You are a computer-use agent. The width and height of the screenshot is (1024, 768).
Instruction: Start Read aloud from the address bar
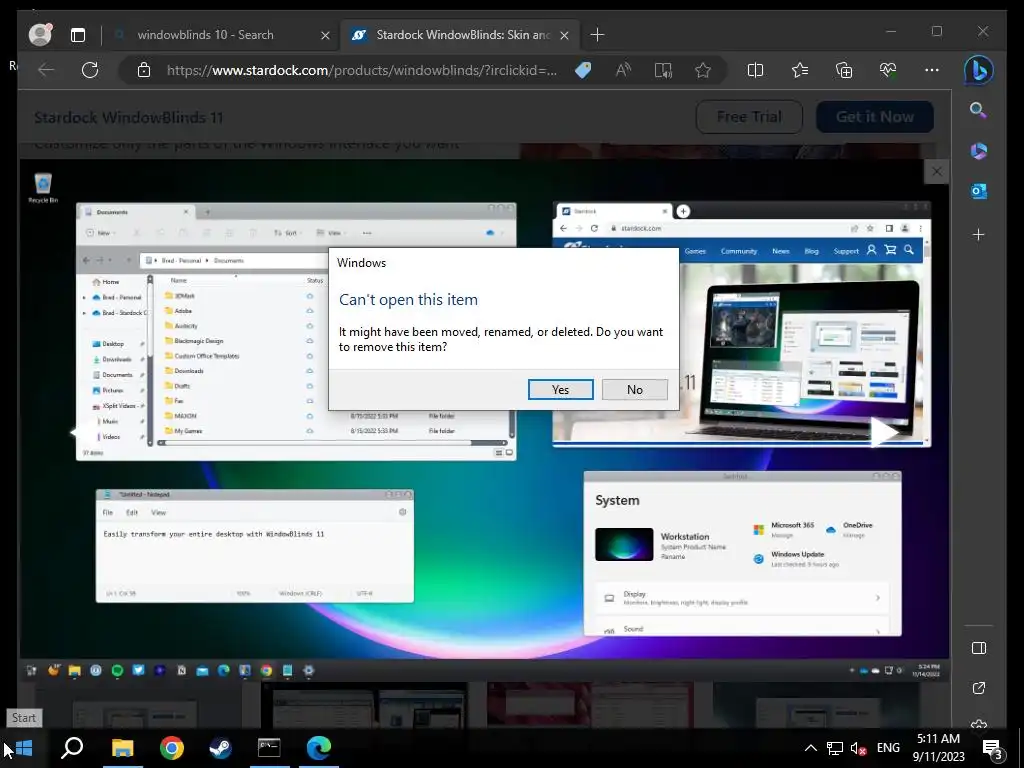(x=623, y=70)
